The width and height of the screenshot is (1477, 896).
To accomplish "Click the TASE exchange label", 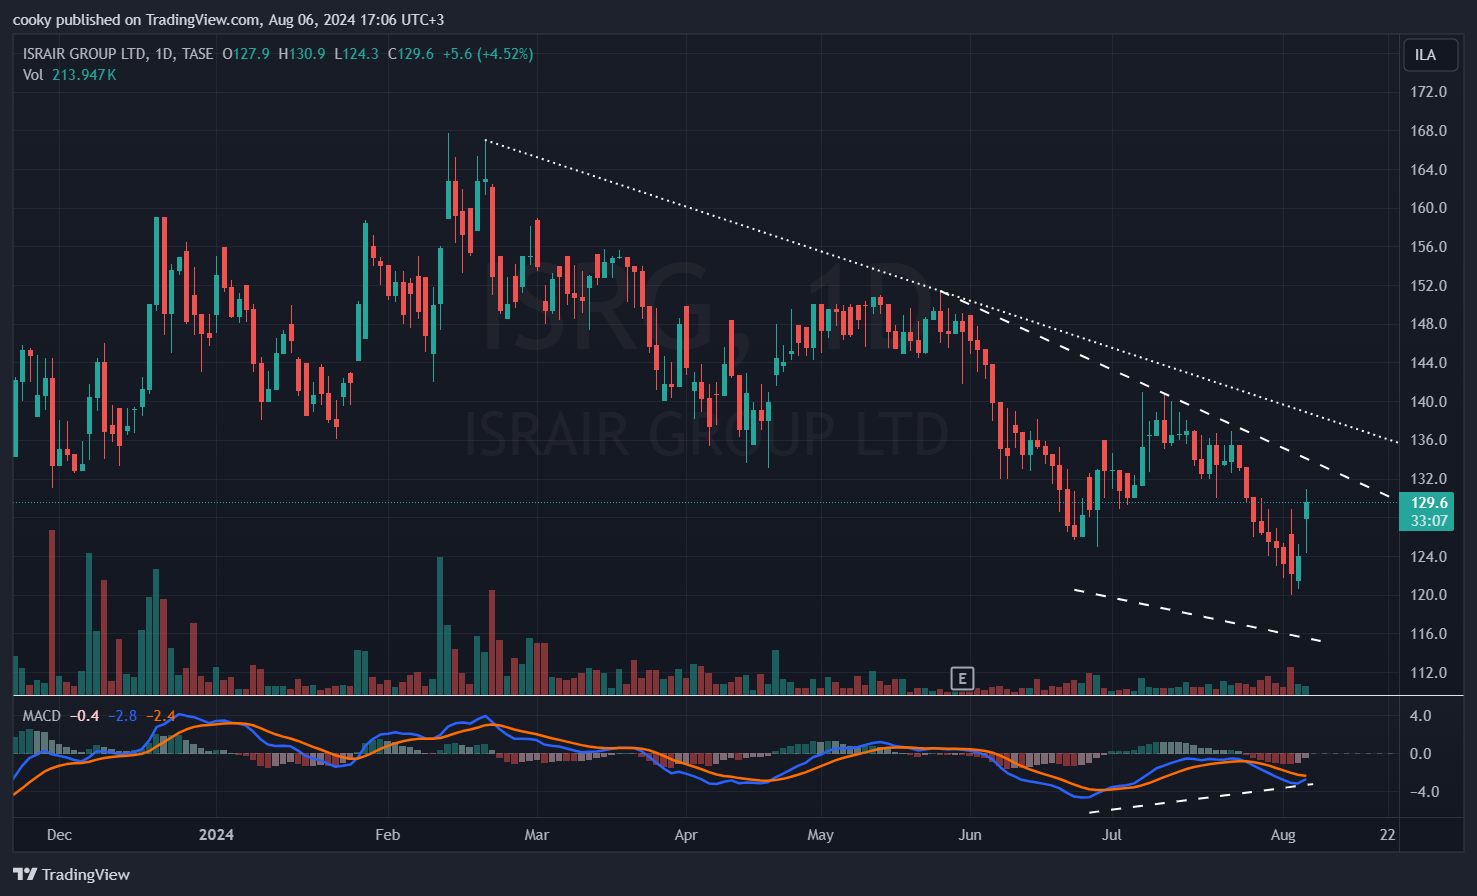I will point(198,54).
